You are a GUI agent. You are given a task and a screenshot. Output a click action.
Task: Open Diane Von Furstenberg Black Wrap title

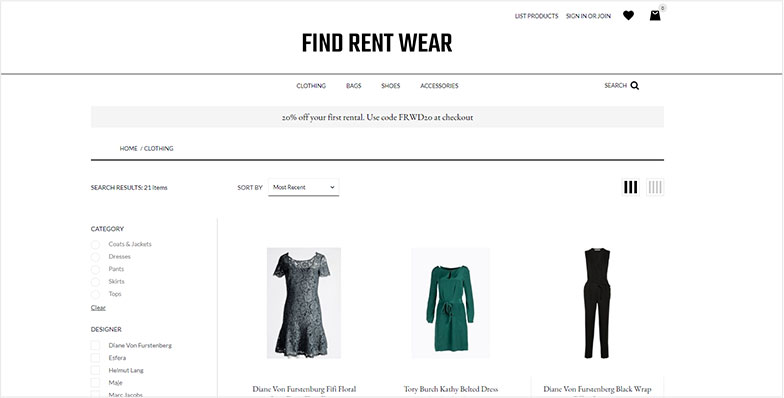tap(597, 389)
